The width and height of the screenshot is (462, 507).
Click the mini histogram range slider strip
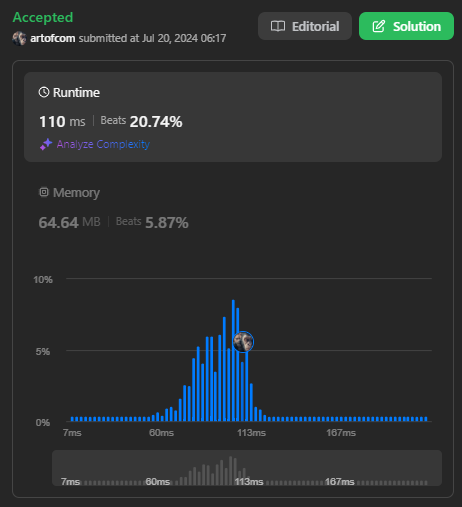coord(247,468)
